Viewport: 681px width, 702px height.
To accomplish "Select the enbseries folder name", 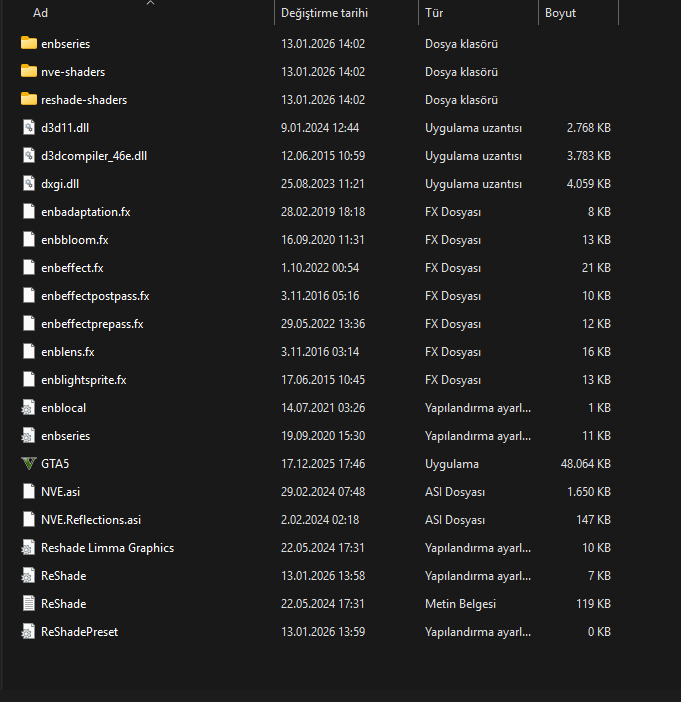I will 65,44.
